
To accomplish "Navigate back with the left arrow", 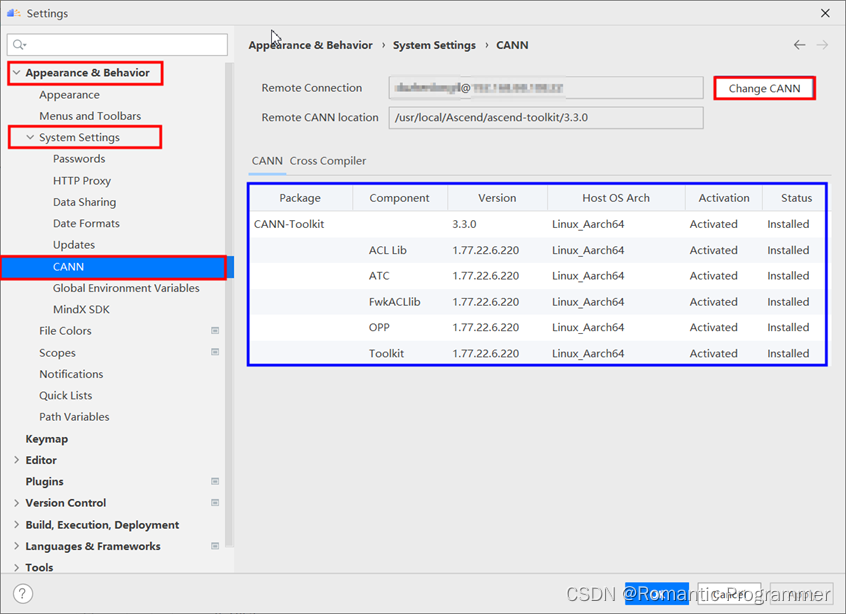I will pyautogui.click(x=799, y=45).
